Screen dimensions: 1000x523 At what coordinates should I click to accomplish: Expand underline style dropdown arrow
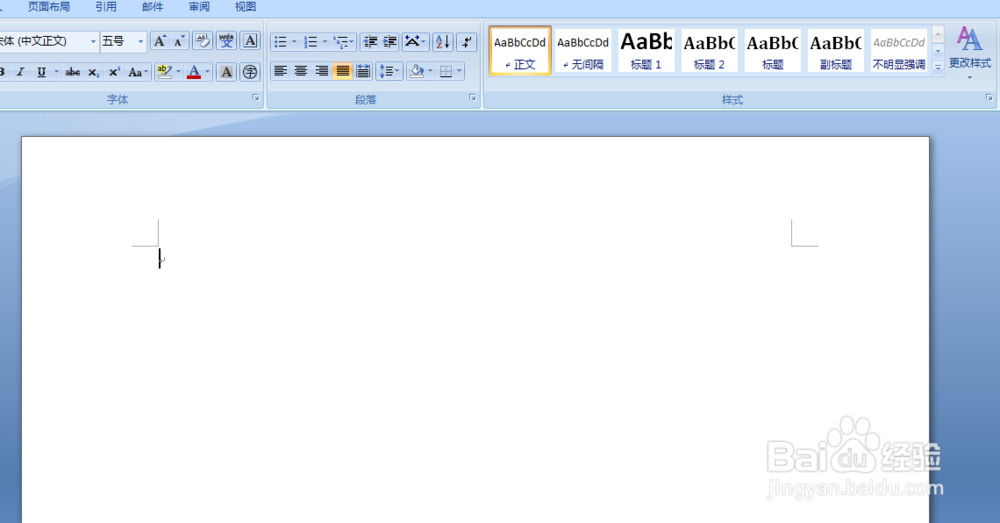tap(56, 71)
